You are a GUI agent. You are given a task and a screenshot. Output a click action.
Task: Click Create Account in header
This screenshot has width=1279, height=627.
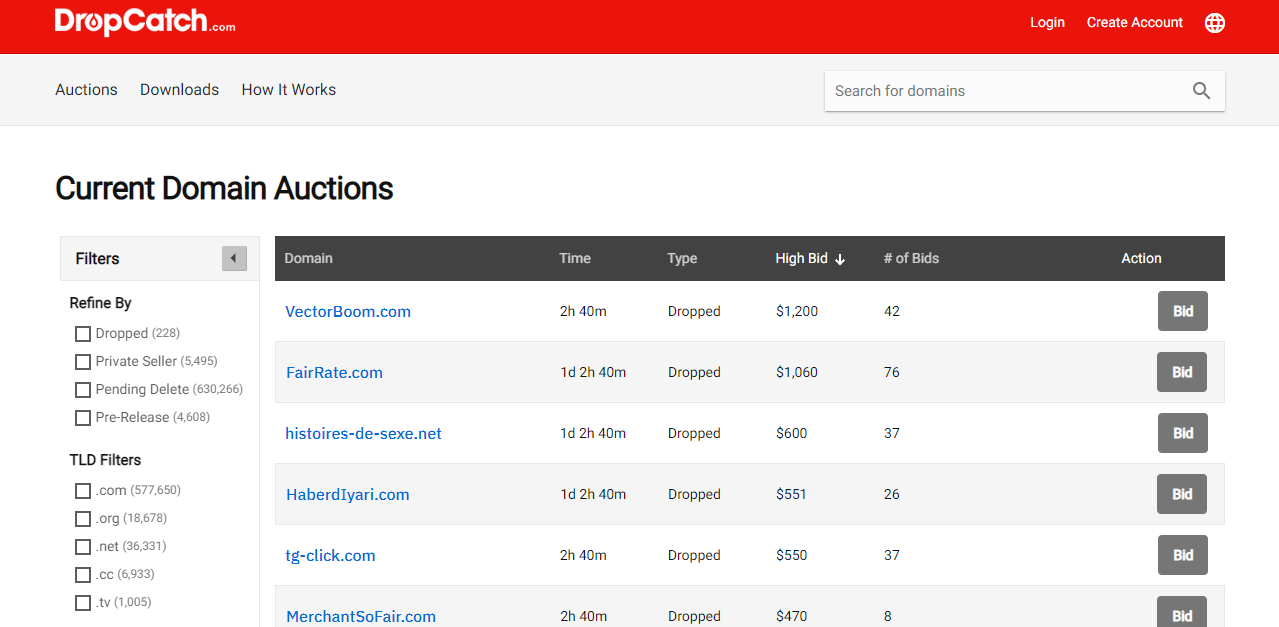pyautogui.click(x=1134, y=23)
